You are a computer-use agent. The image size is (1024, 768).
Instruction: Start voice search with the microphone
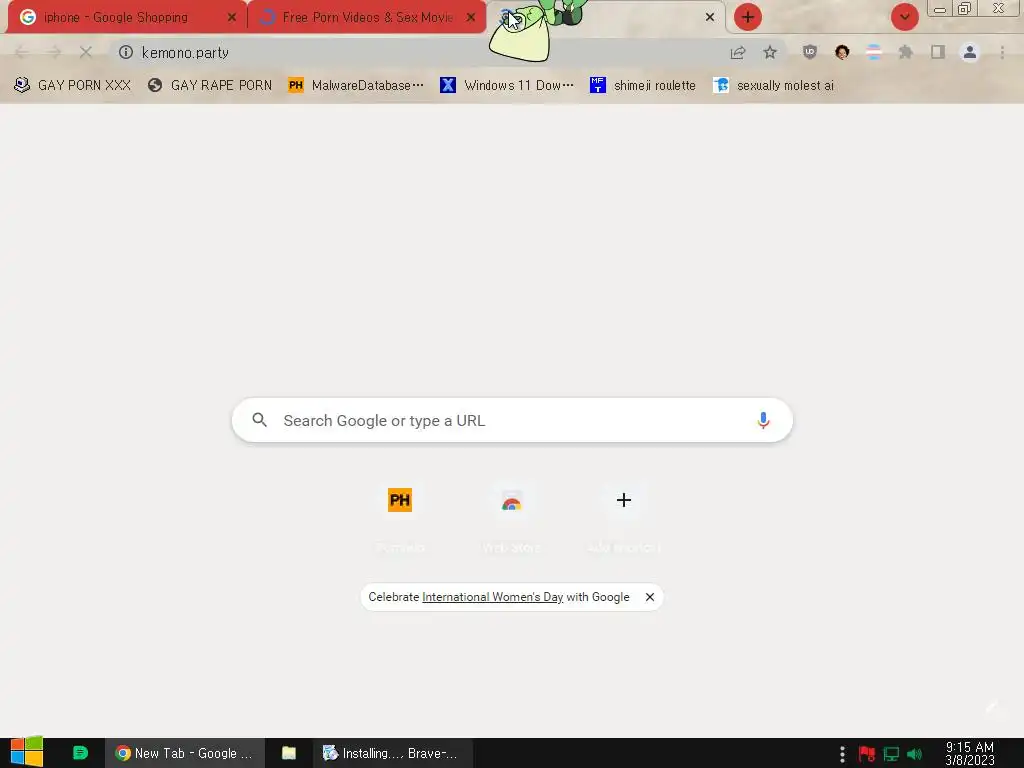click(763, 420)
